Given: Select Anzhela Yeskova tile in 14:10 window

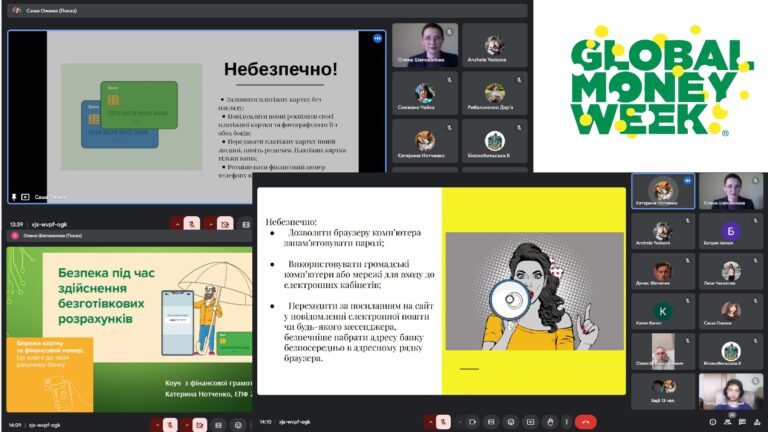Looking at the screenshot, I should [663, 231].
